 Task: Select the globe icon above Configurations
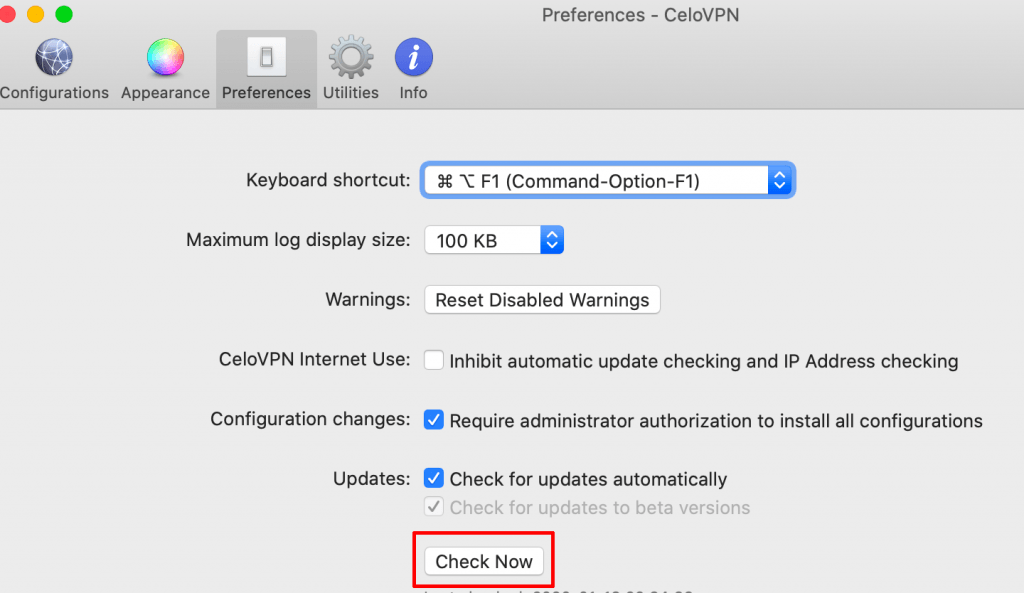coord(54,56)
